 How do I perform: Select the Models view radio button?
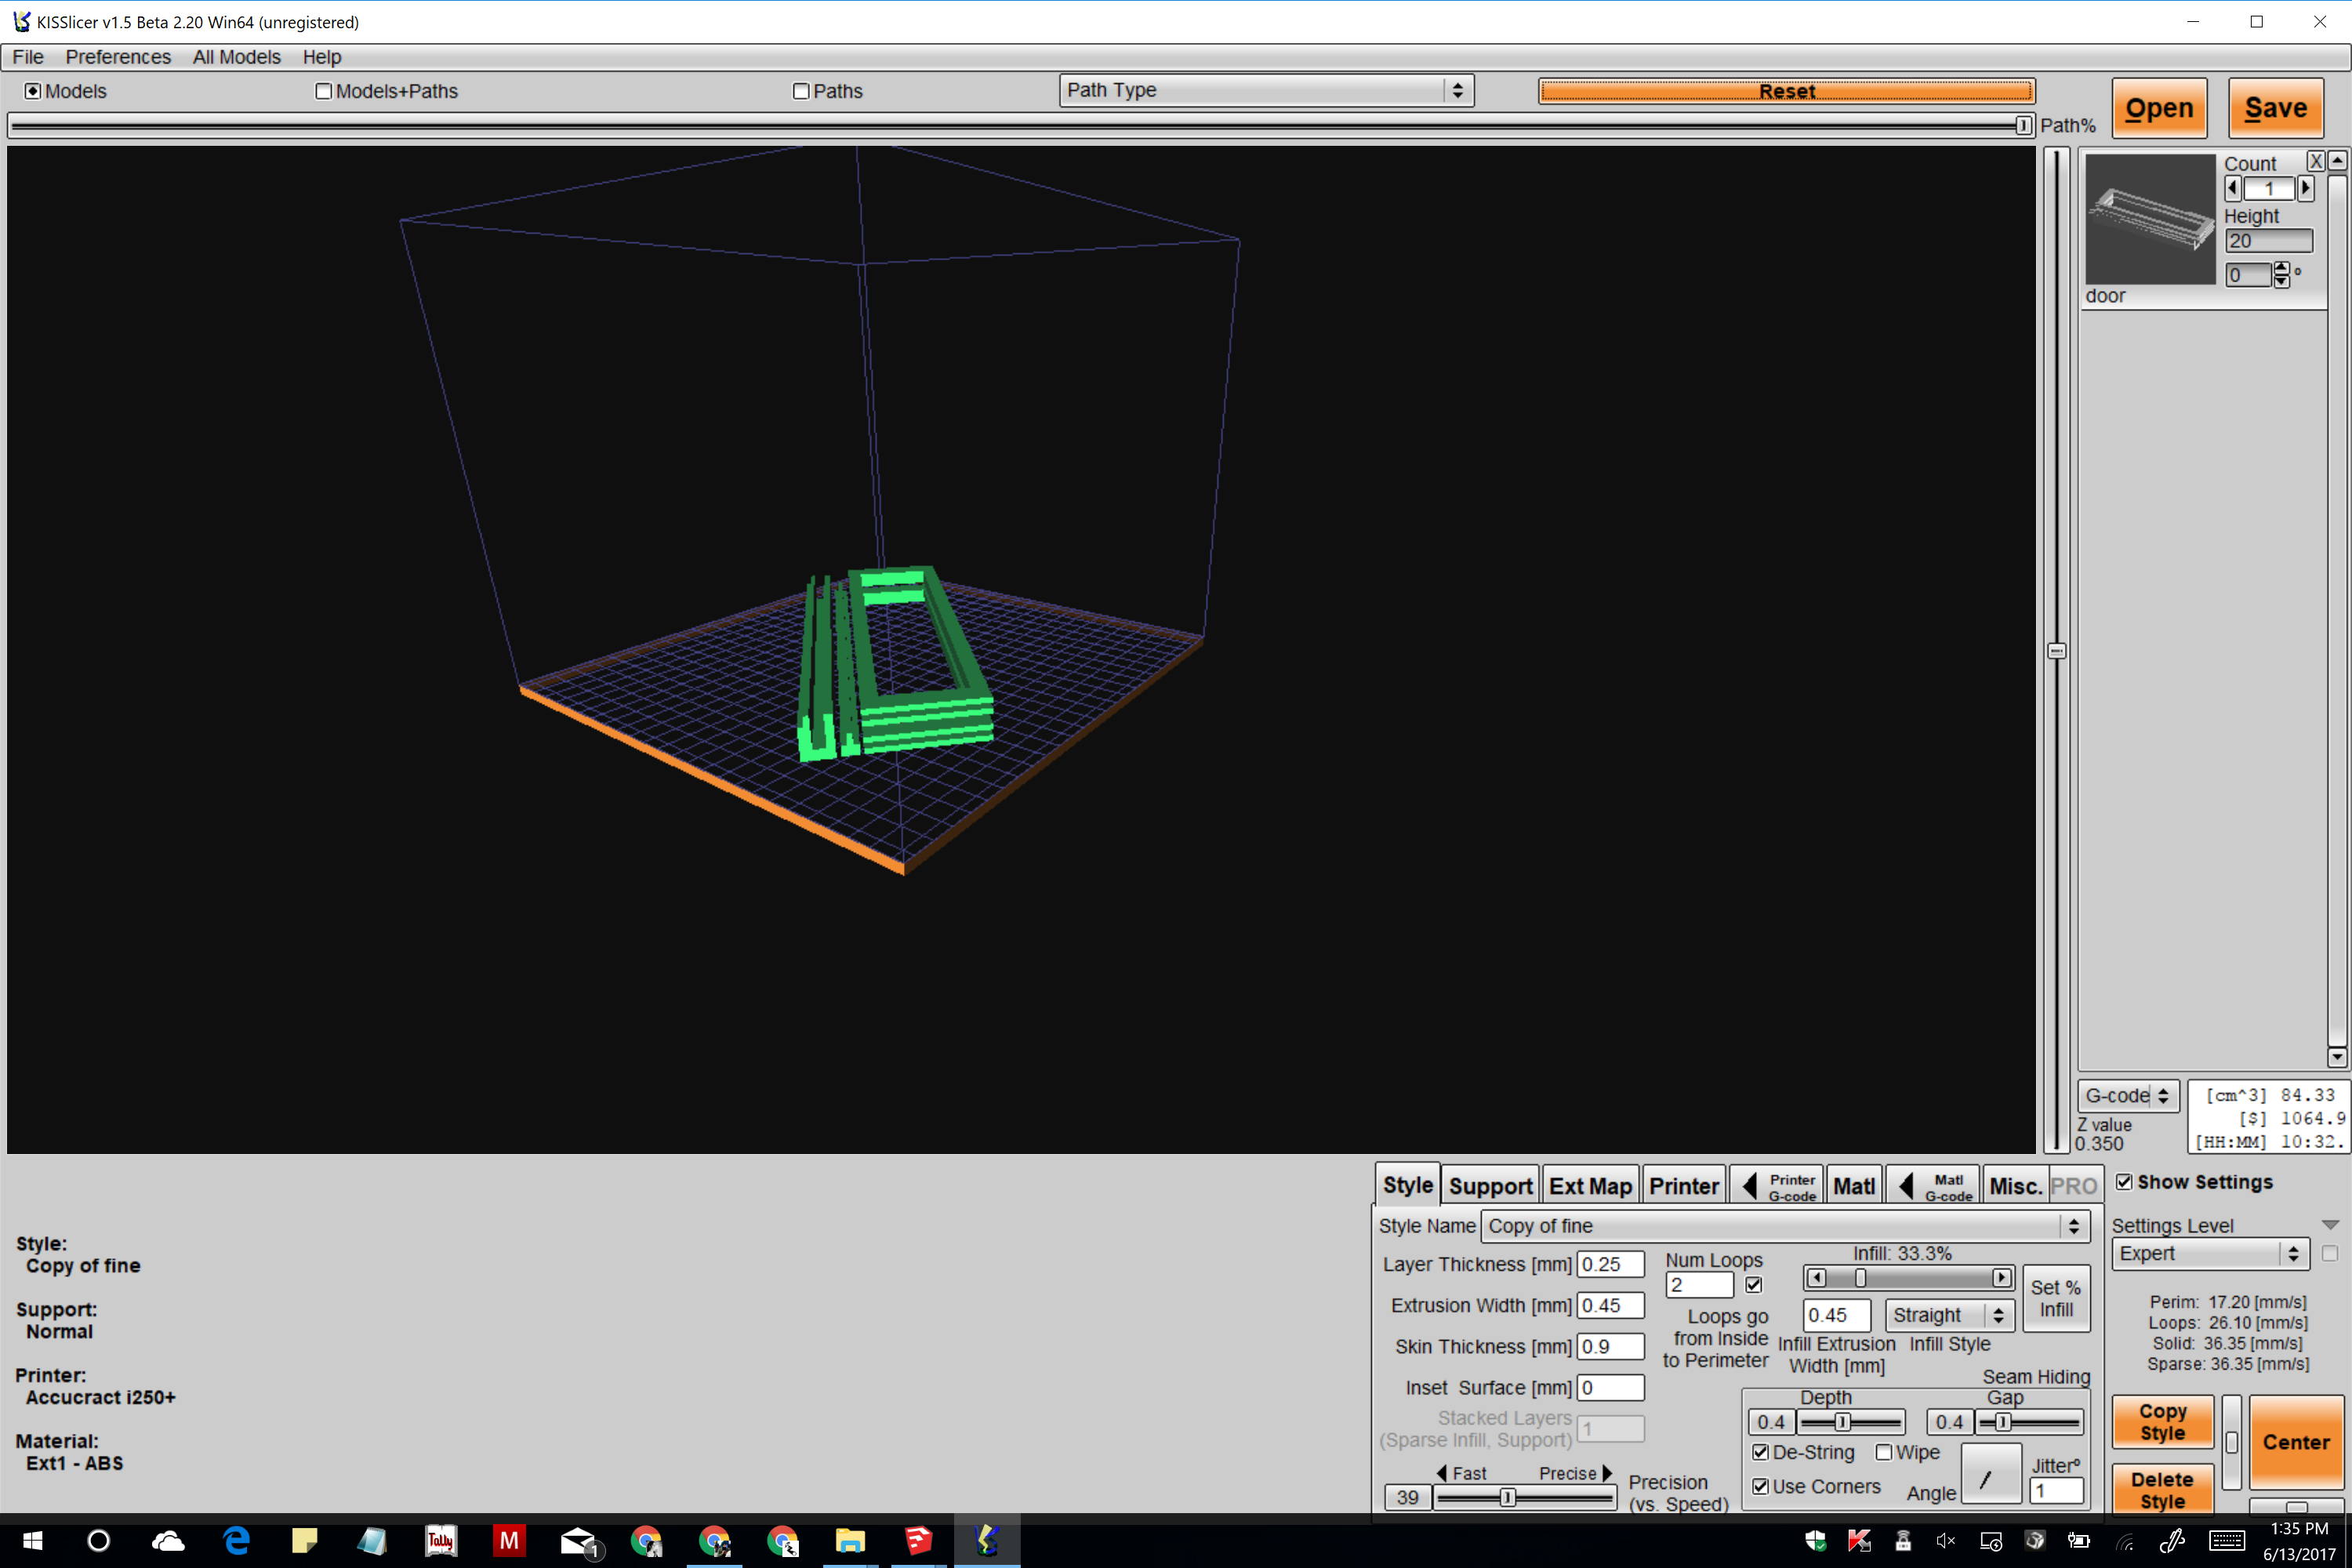(x=33, y=91)
